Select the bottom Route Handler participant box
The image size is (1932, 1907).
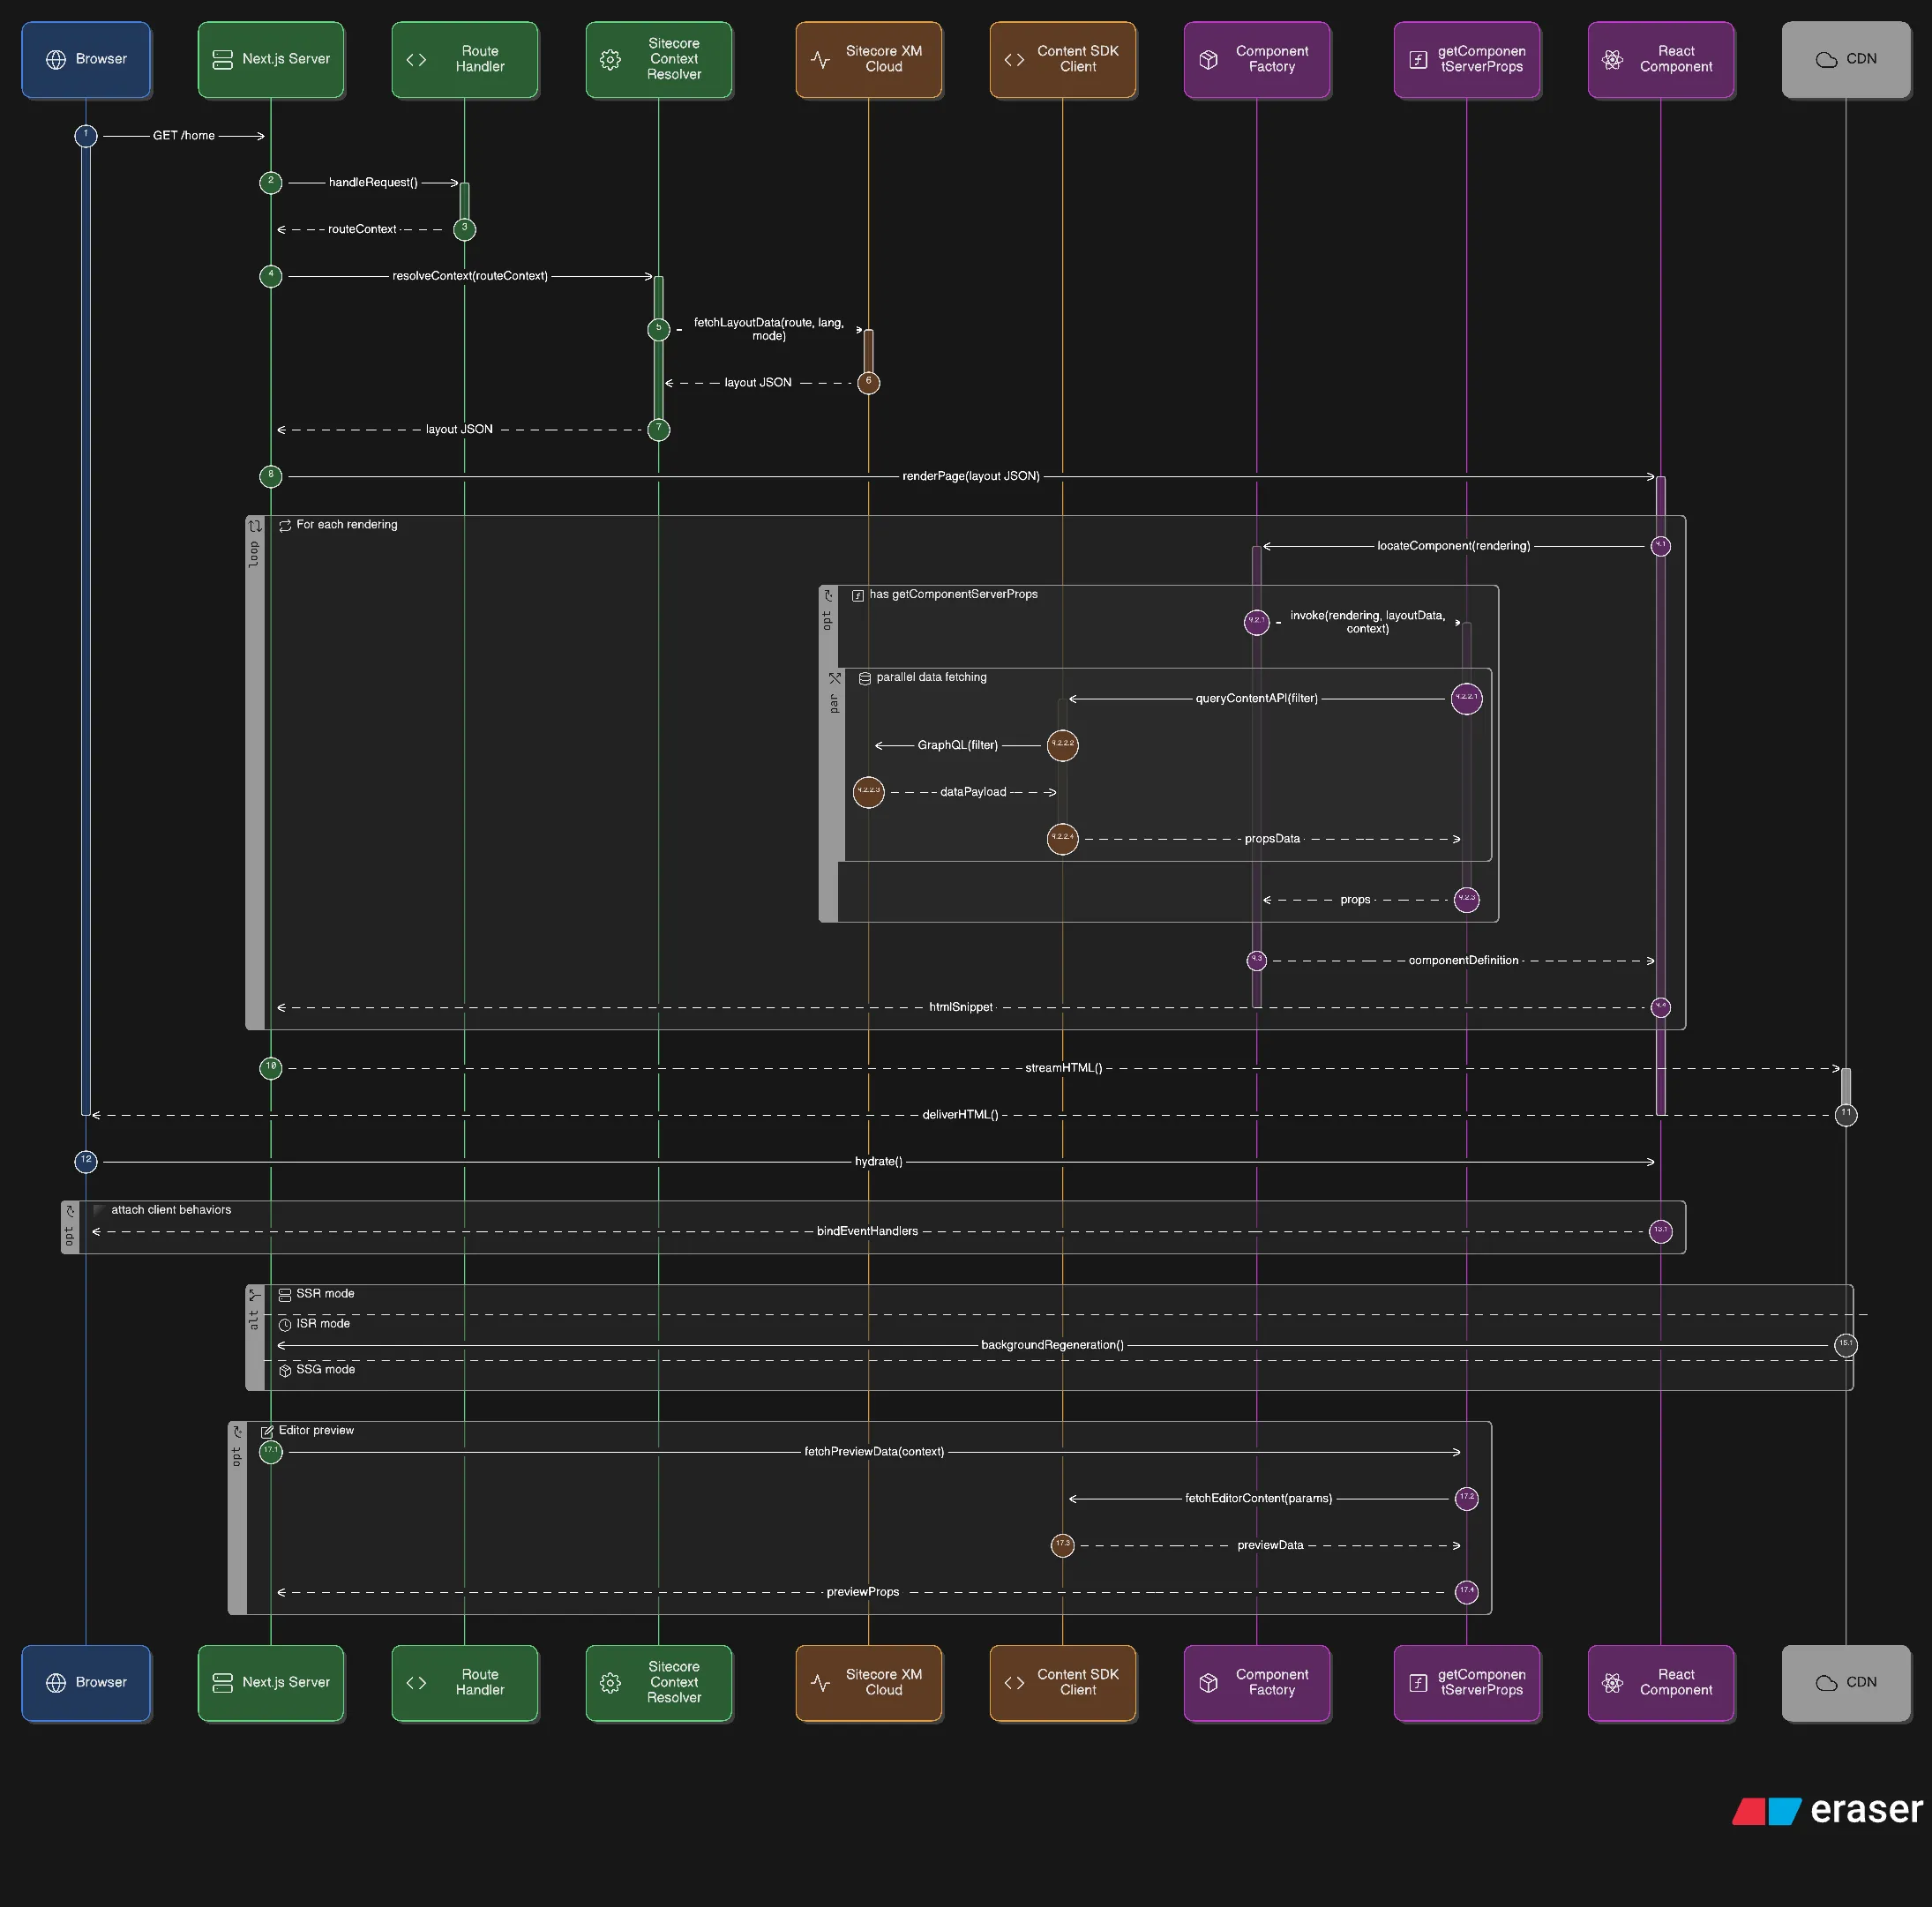465,1683
